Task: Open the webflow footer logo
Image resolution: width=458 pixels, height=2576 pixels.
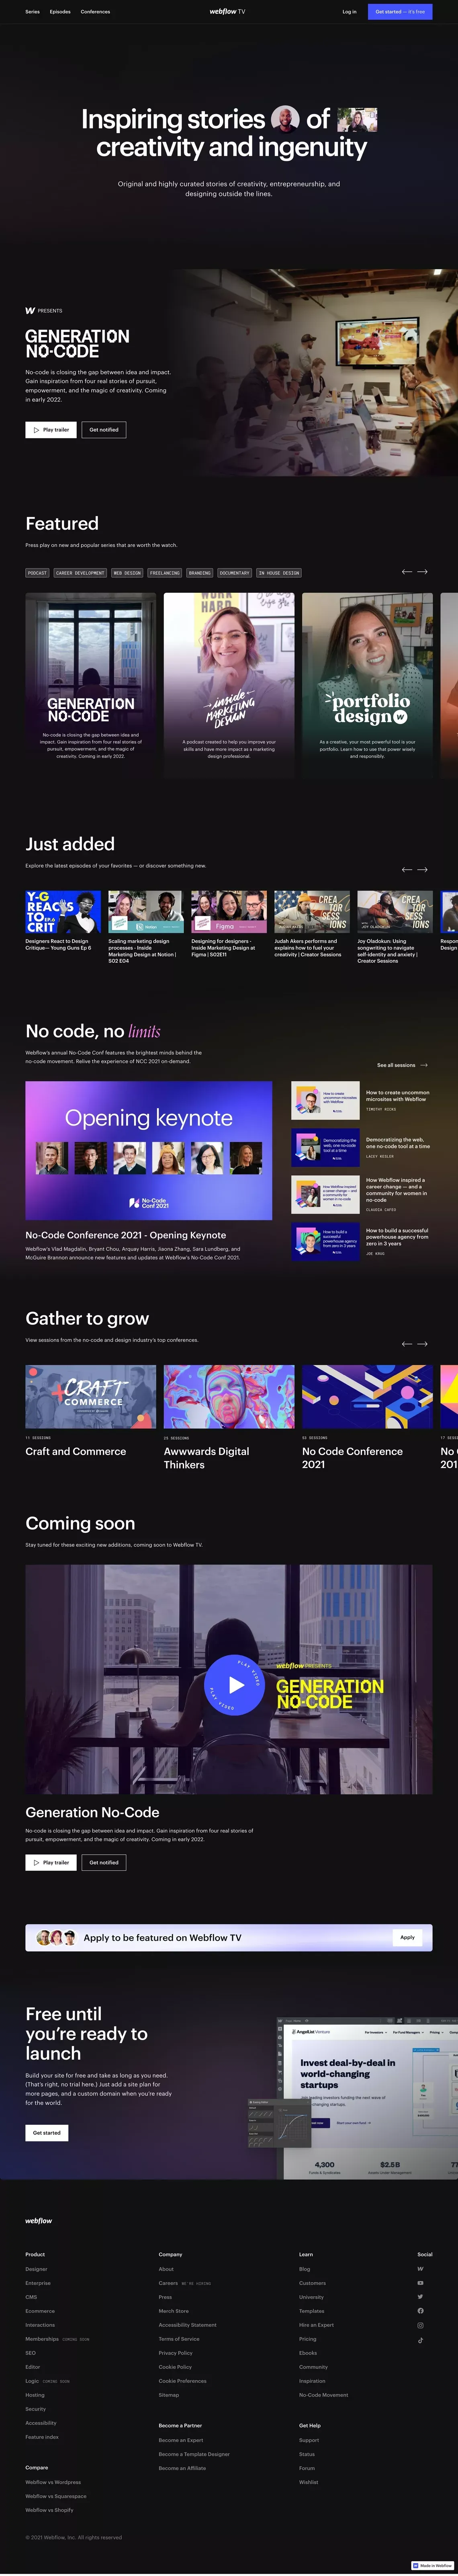Action: coord(38,2220)
